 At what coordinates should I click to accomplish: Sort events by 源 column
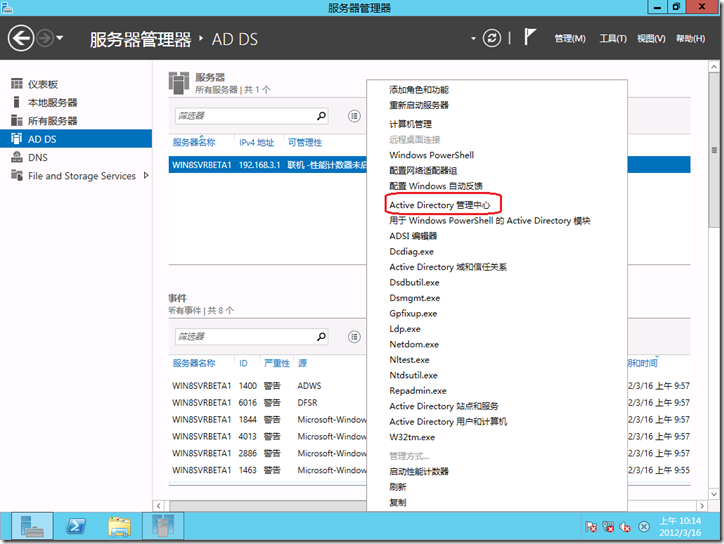tap(302, 363)
